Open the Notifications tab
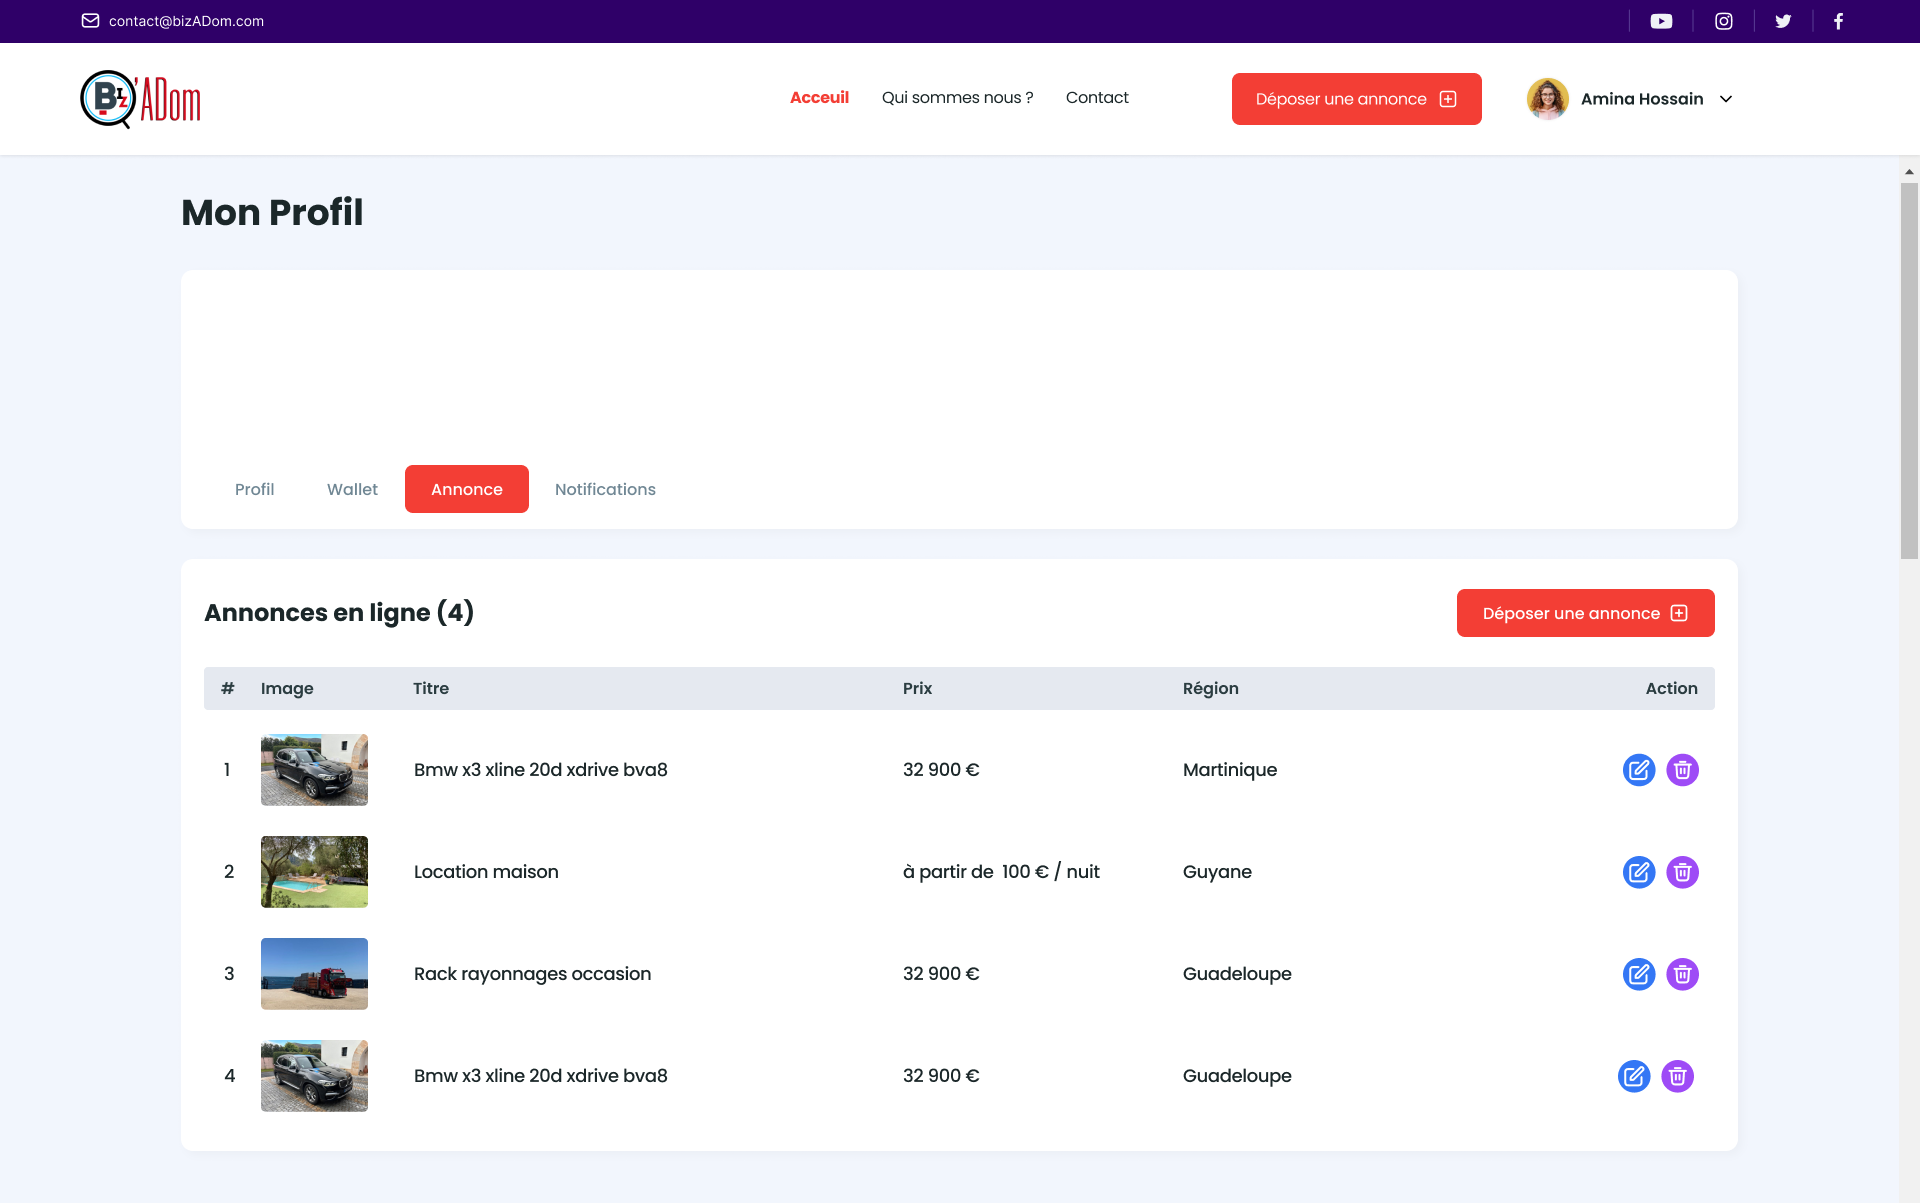 coord(605,489)
